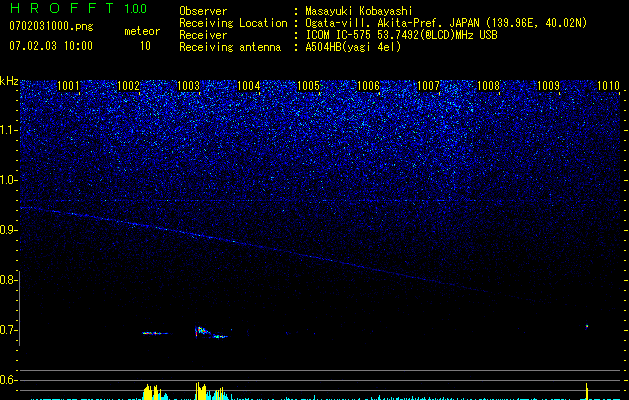Click the Receiver label
Image resolution: width=629 pixels, height=400 pixels.
[x=203, y=35]
